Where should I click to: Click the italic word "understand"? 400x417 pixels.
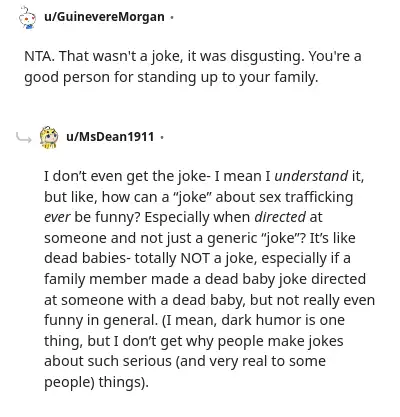[x=311, y=176]
